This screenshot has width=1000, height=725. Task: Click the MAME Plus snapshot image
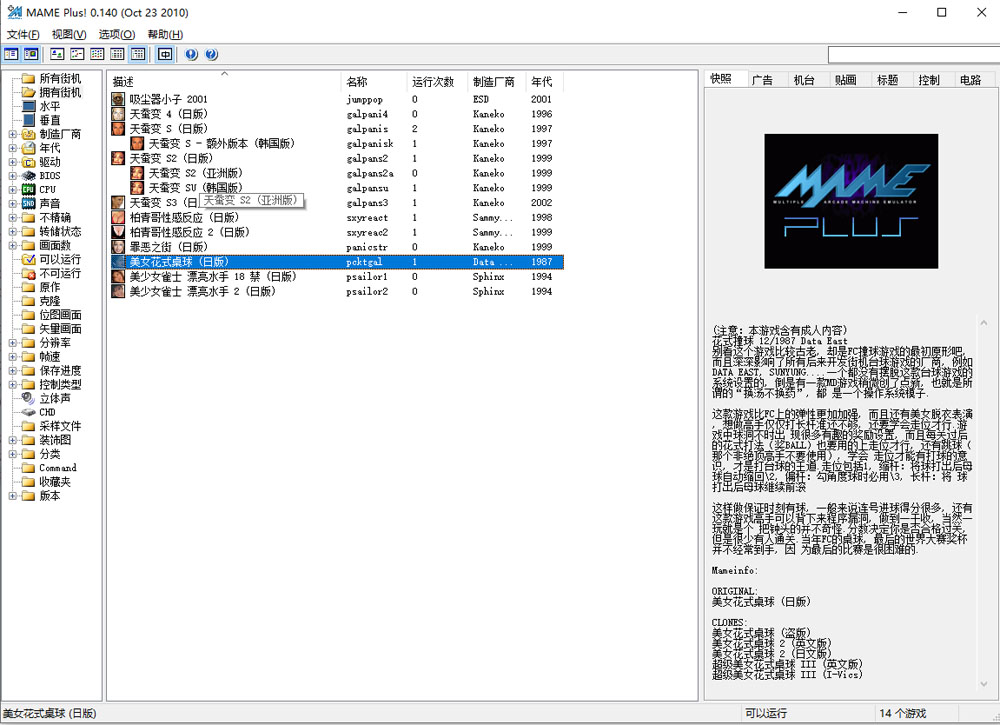(851, 201)
